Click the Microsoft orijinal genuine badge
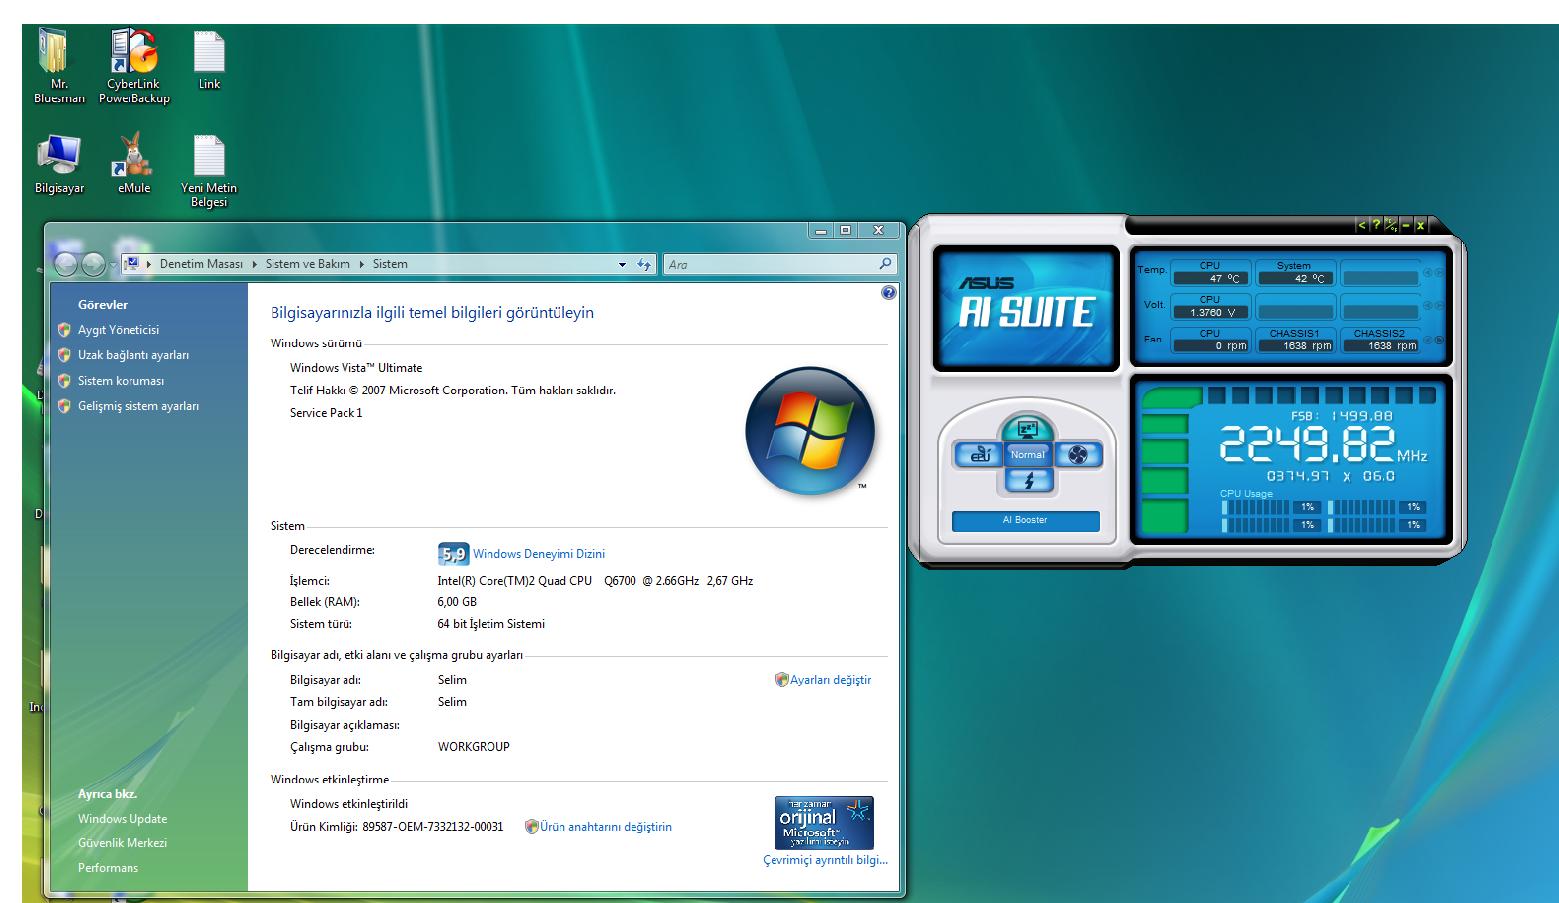Viewport: 1559px width, 903px height. 824,823
